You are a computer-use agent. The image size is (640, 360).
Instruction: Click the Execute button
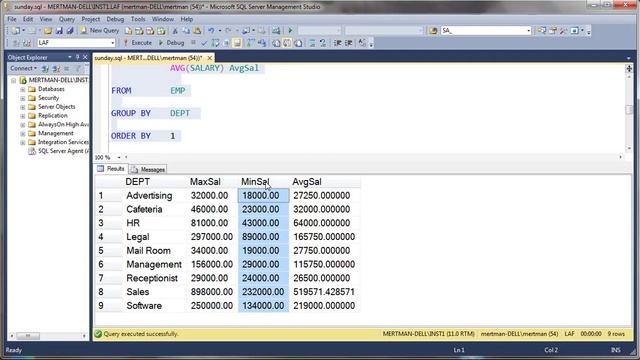[x=138, y=43]
